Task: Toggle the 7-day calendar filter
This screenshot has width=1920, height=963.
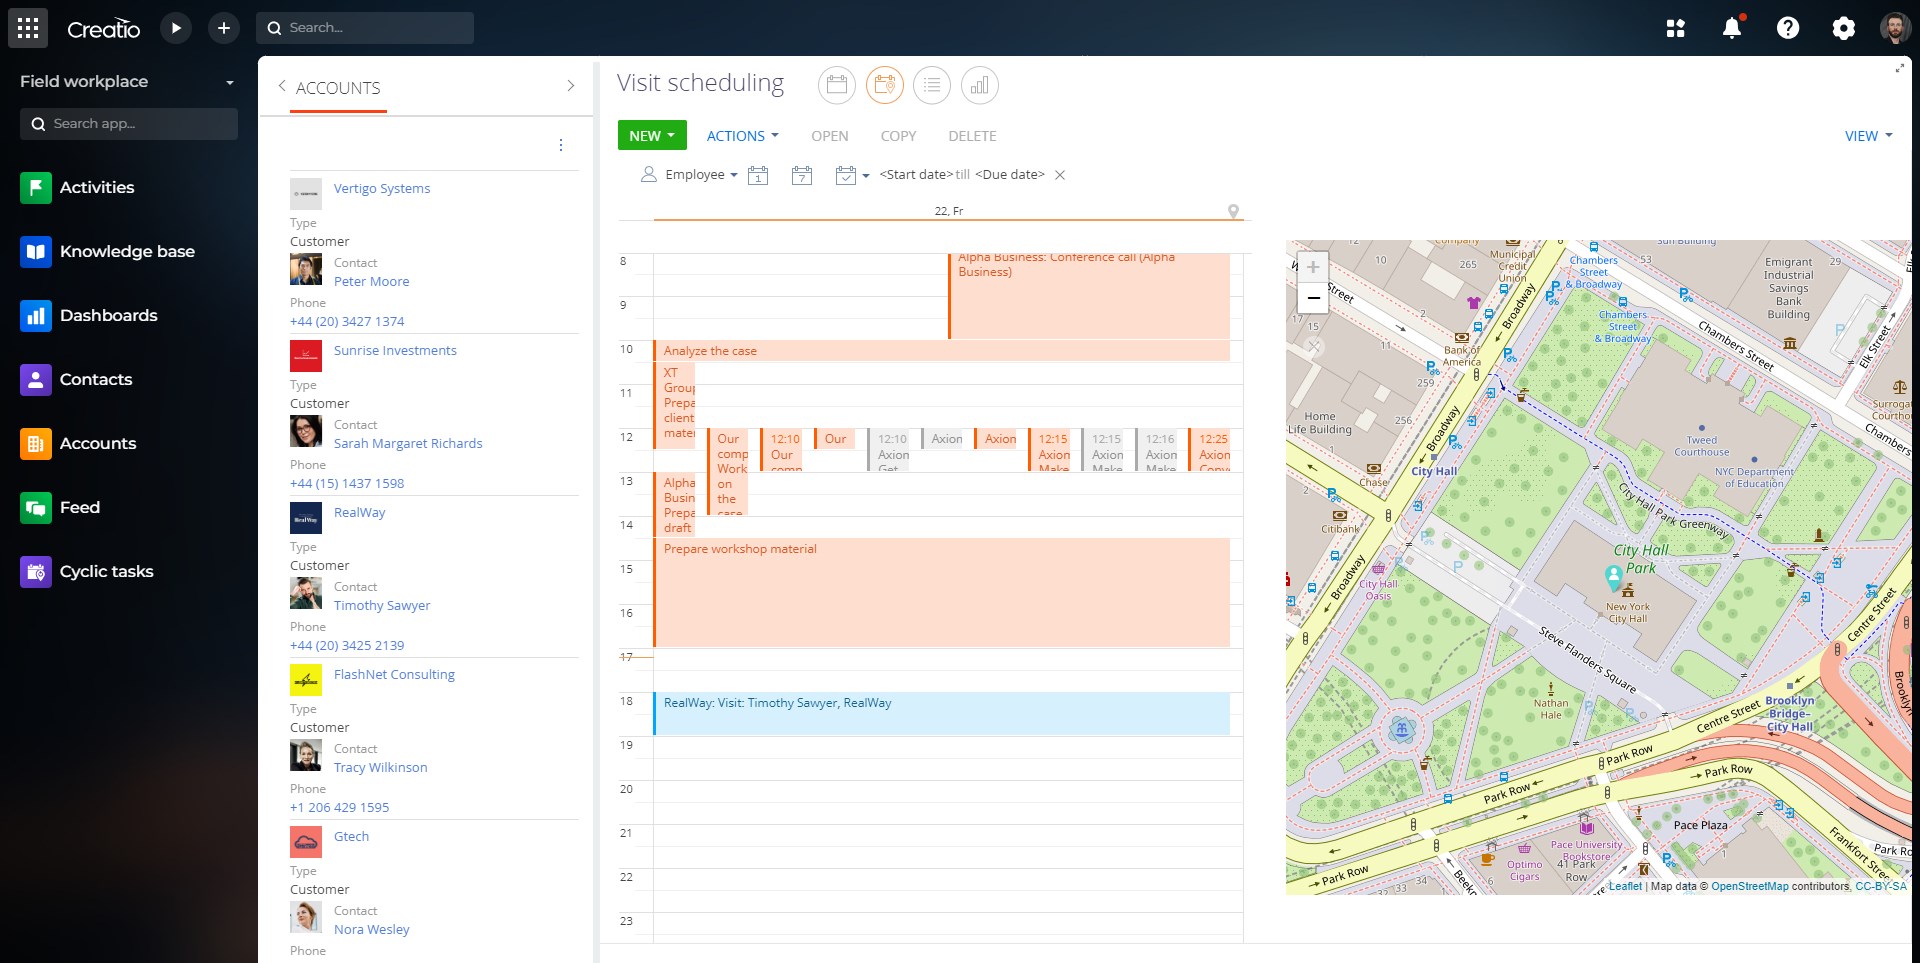Action: 801,174
